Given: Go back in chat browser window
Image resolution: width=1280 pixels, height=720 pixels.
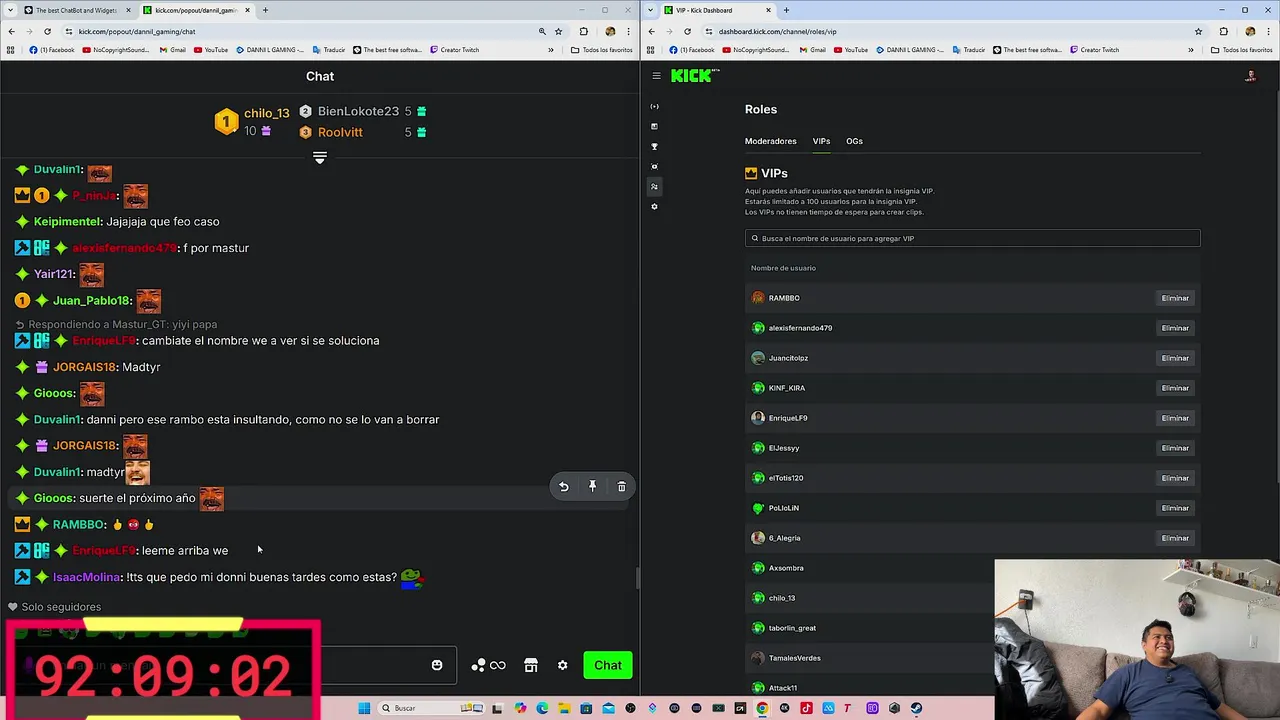Looking at the screenshot, I should 11,31.
